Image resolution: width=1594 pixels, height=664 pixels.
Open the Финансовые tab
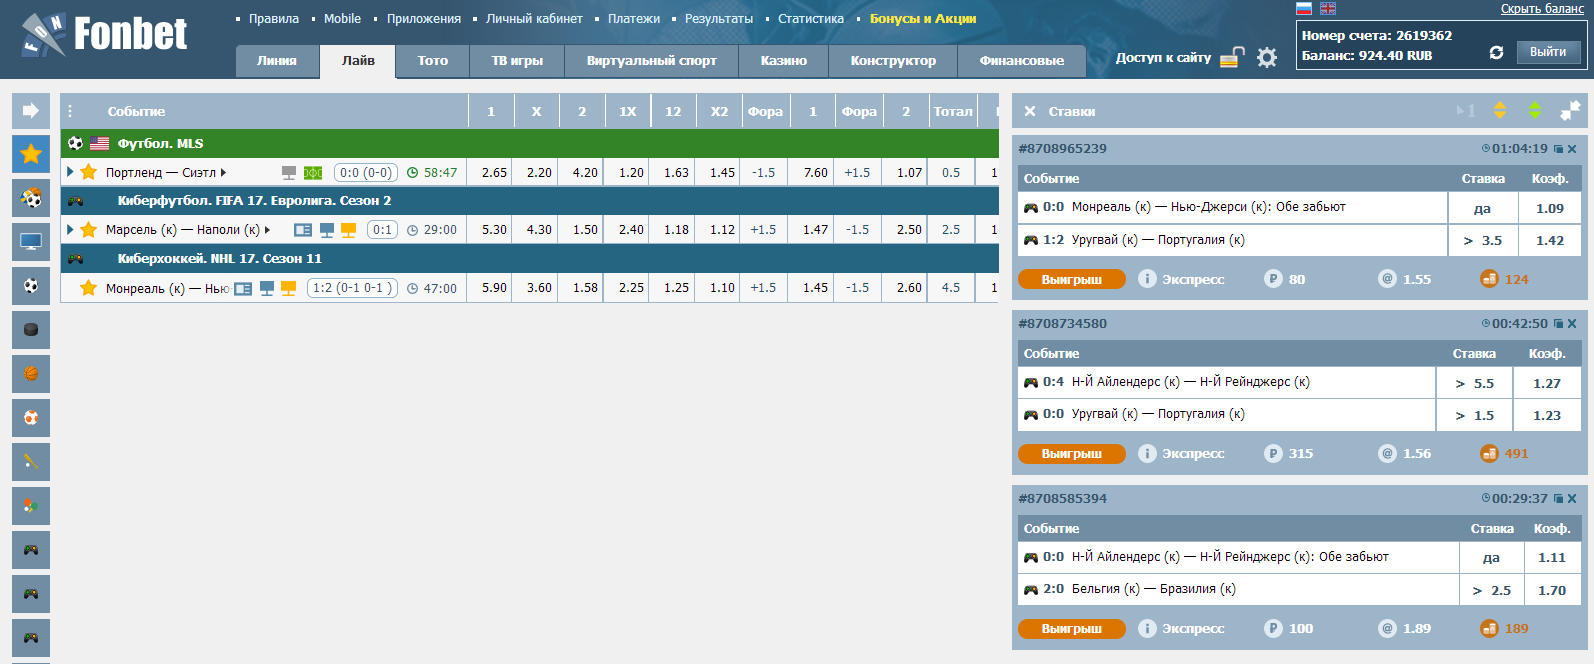(1022, 61)
